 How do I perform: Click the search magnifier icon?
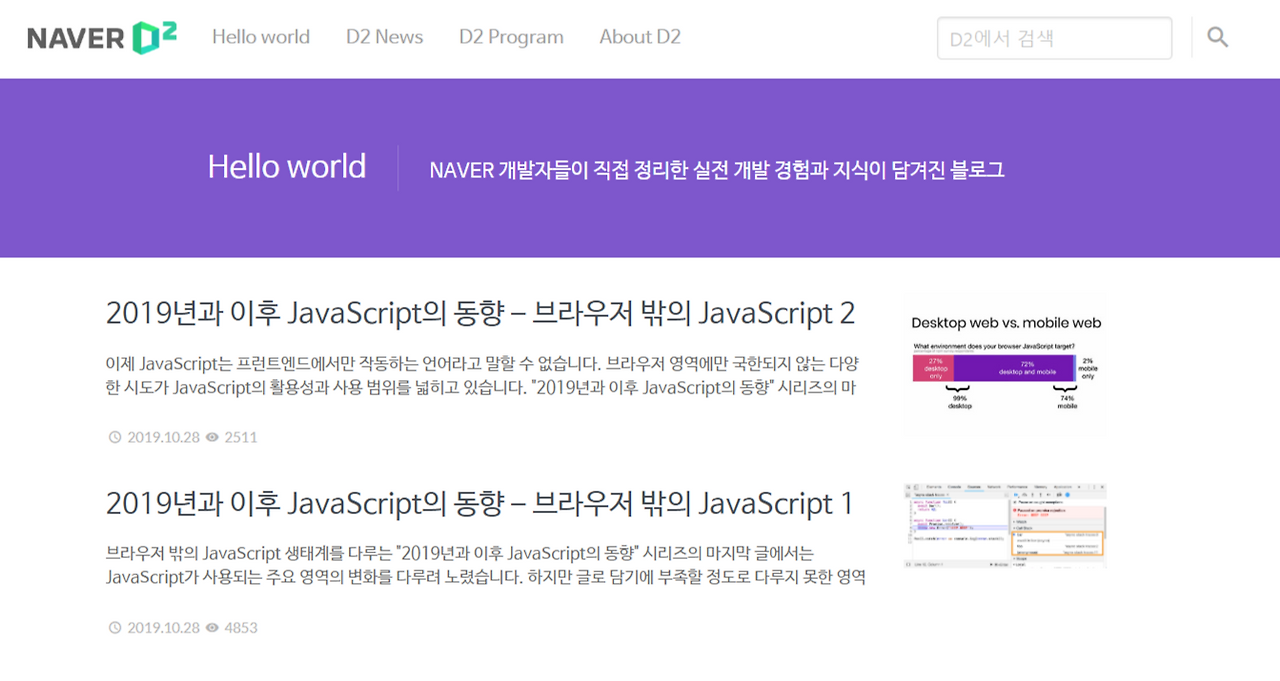pyautogui.click(x=1217, y=37)
